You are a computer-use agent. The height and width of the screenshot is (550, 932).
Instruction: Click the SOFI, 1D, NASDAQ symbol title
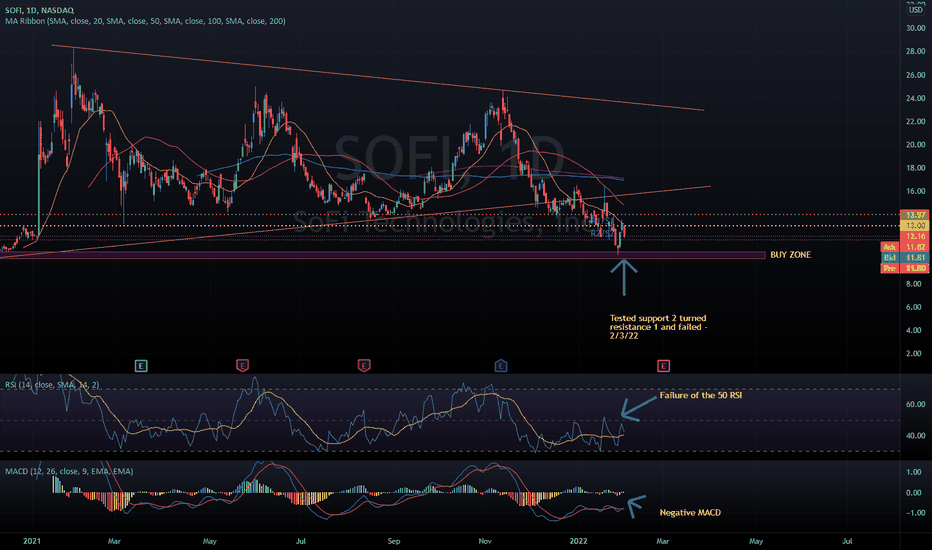click(x=39, y=10)
